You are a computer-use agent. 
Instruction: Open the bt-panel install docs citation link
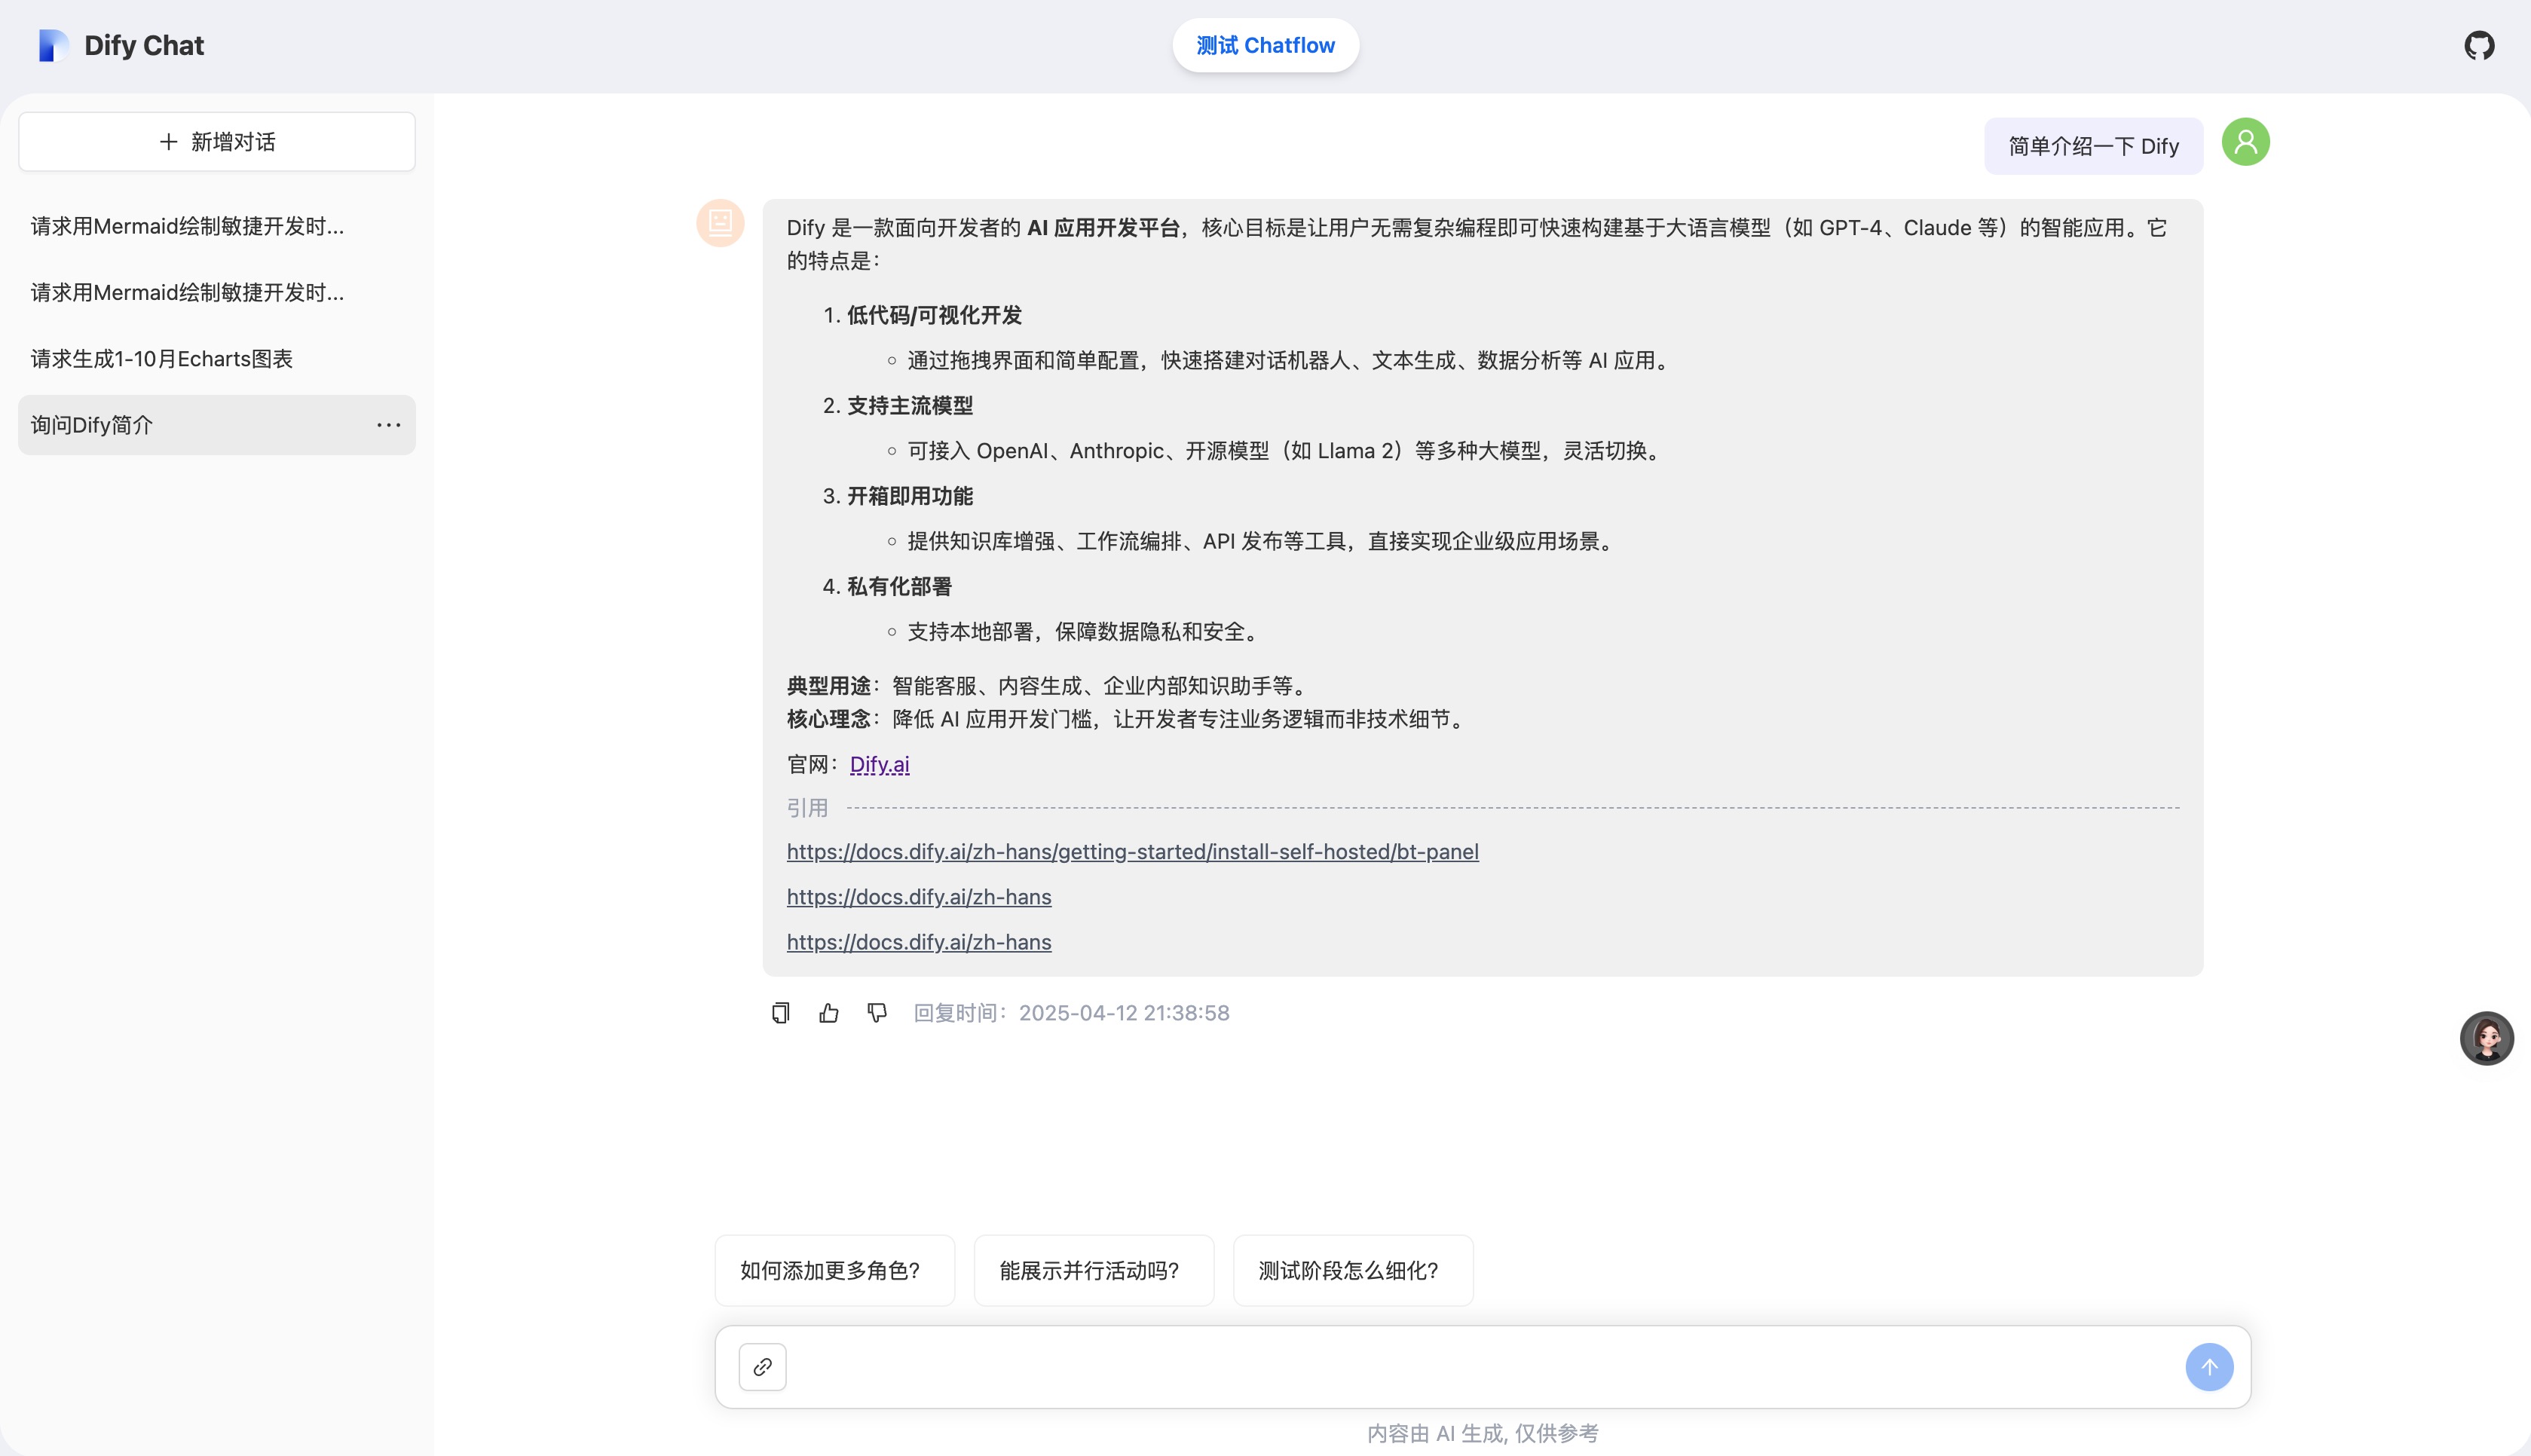coord(1132,851)
